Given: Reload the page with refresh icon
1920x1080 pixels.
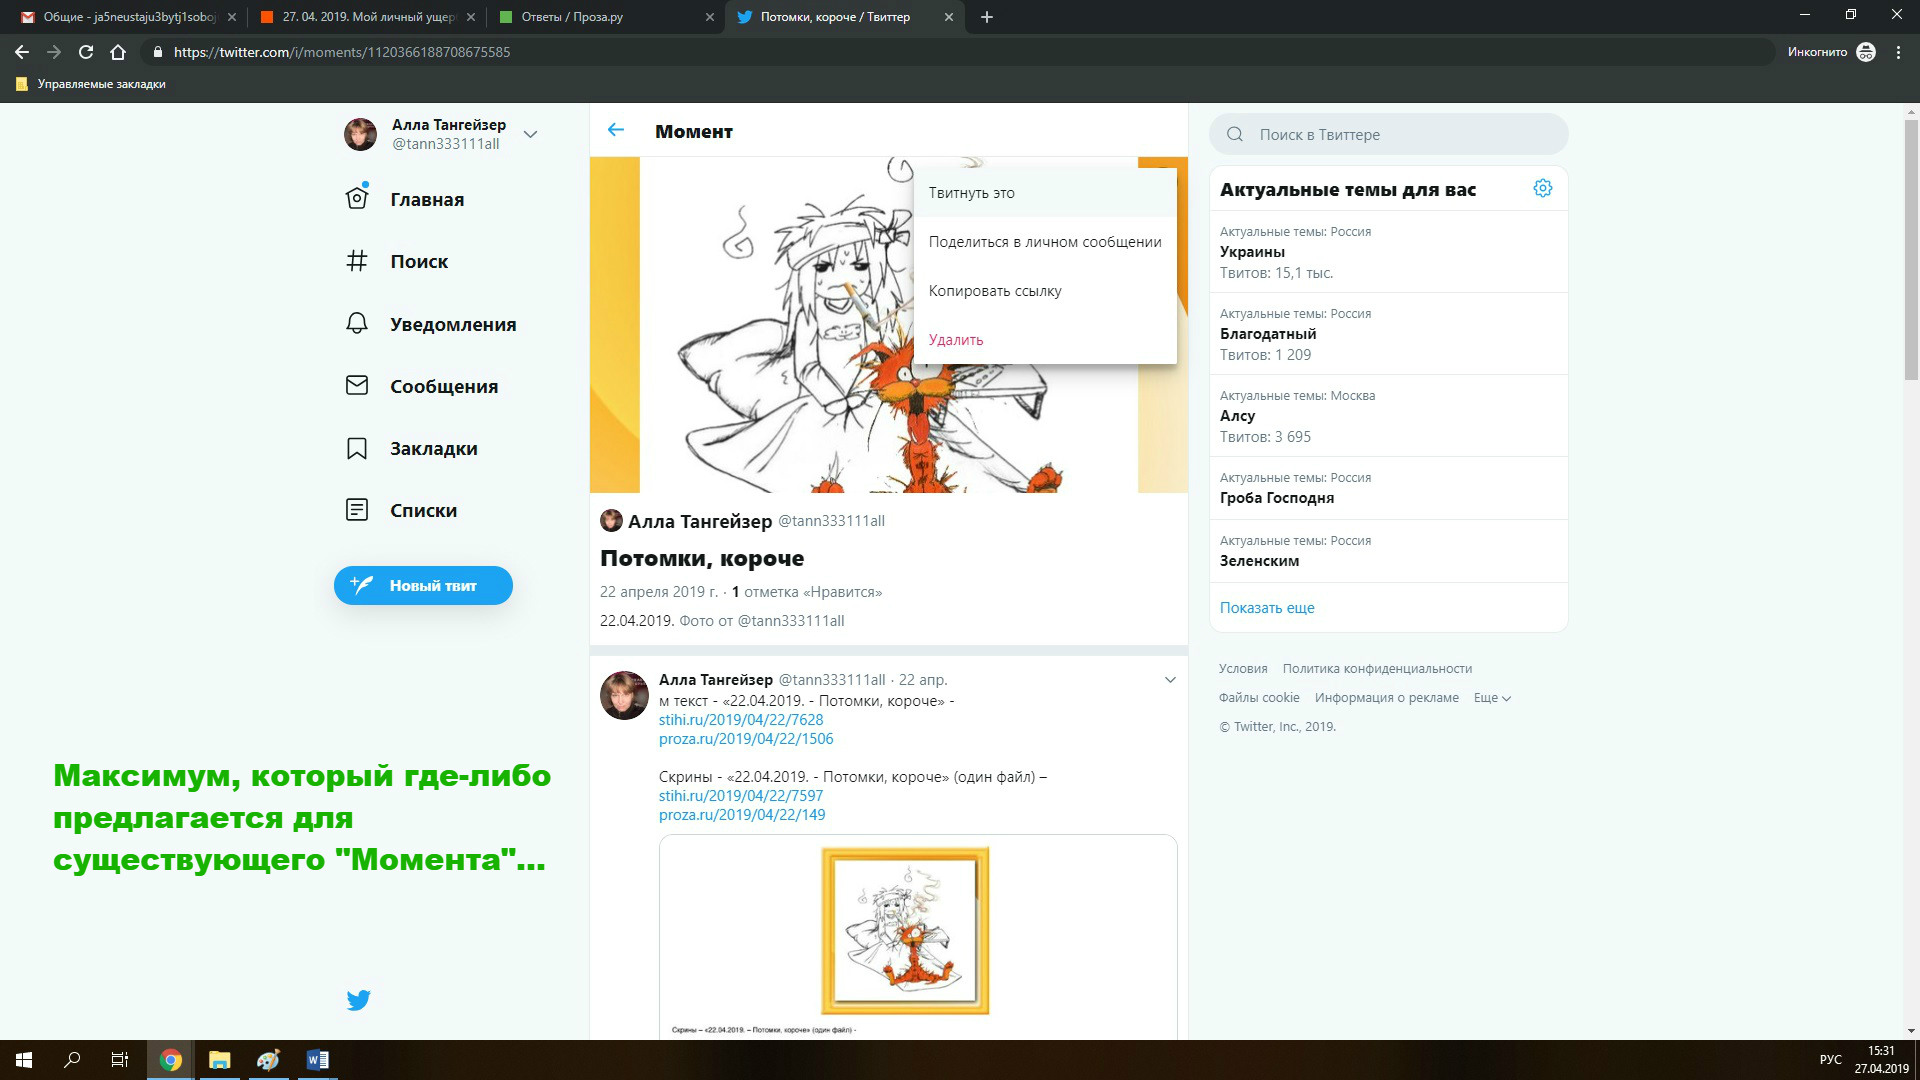Looking at the screenshot, I should click(x=86, y=52).
